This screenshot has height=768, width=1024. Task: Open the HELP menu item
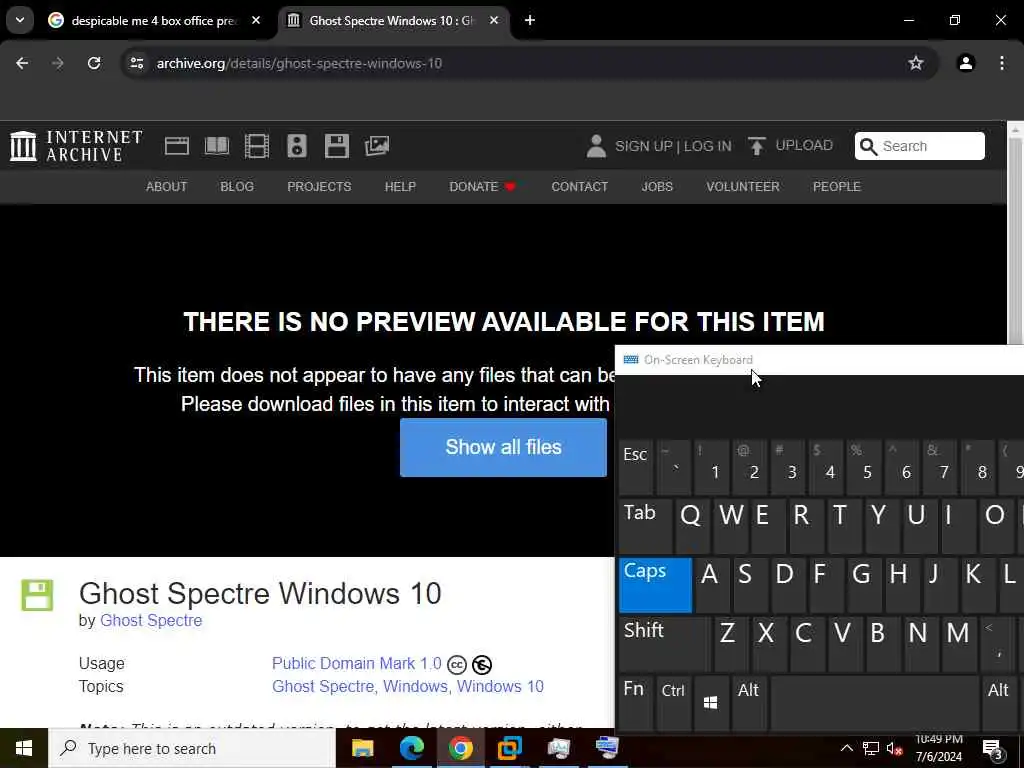tap(400, 187)
